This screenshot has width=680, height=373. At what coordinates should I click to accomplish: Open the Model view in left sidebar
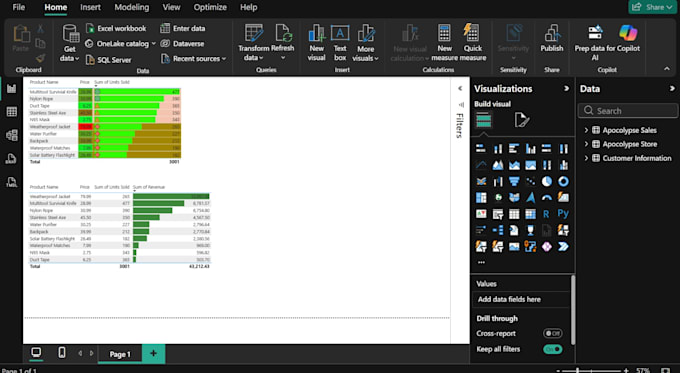tap(12, 135)
